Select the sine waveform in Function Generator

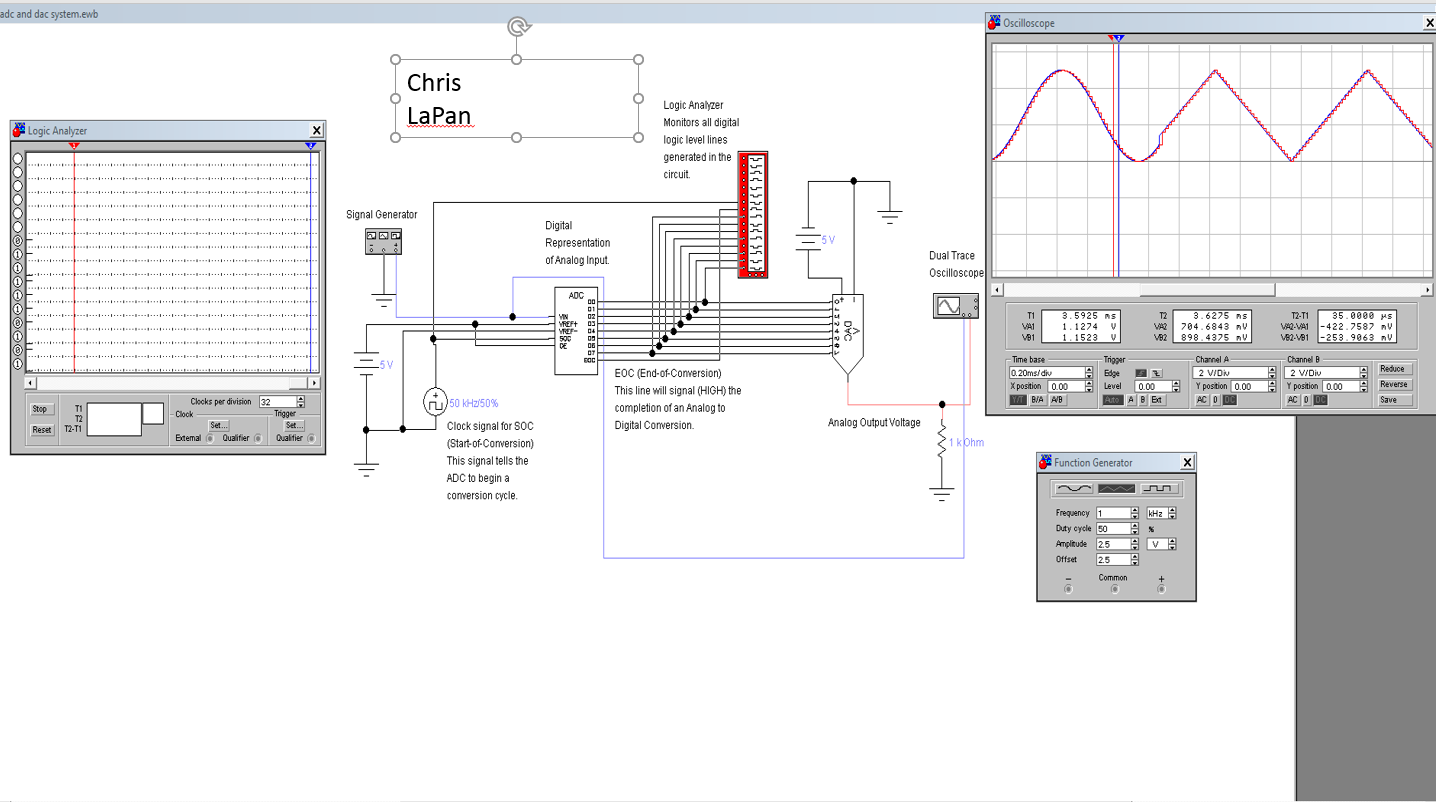1074,489
